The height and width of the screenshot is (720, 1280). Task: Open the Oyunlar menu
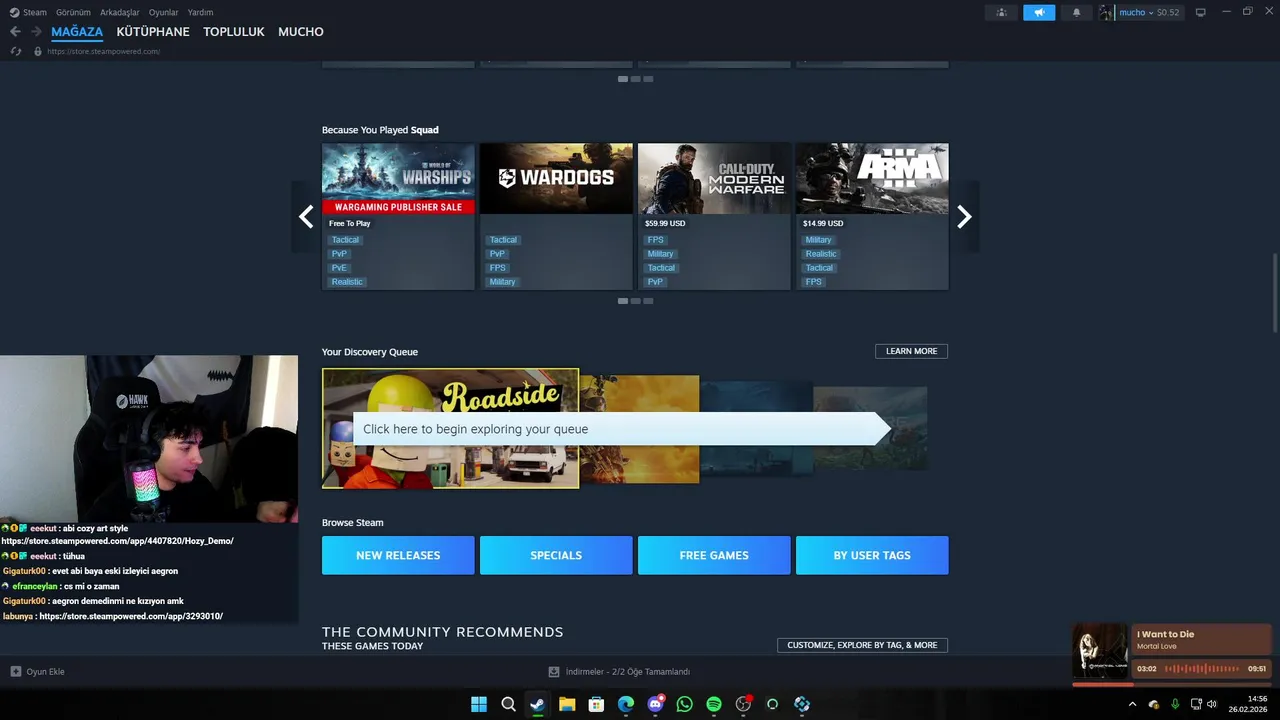tap(163, 13)
